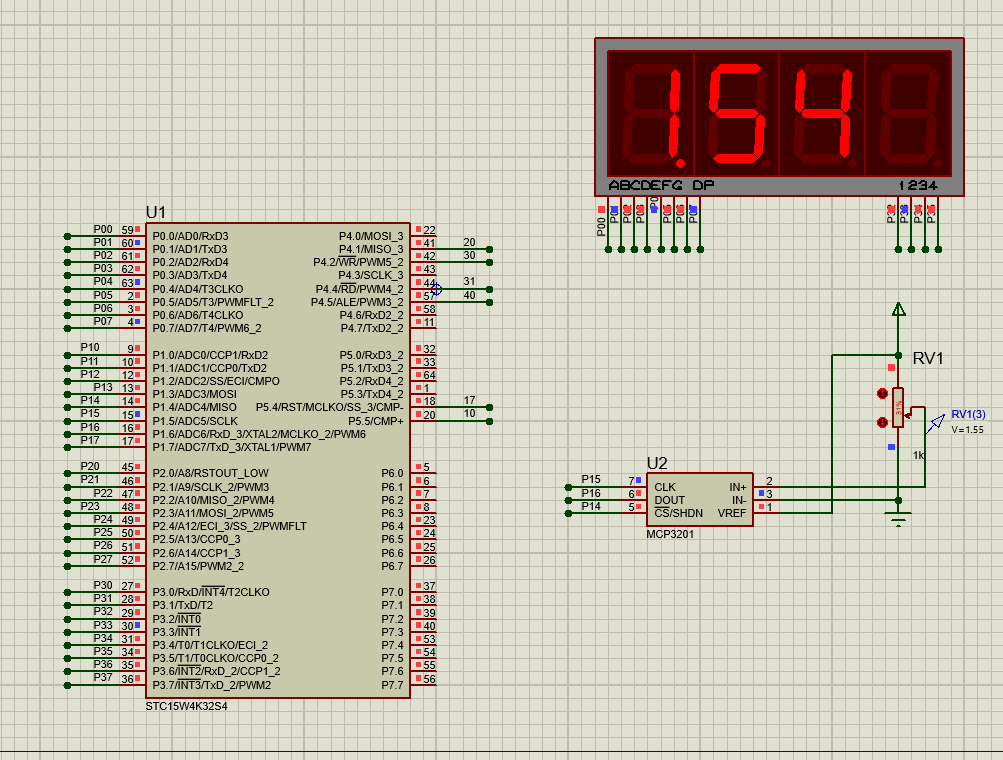Select the STC15W4K32S4 microcontroller body
Viewport: 1003px width, 760px height.
(x=277, y=460)
